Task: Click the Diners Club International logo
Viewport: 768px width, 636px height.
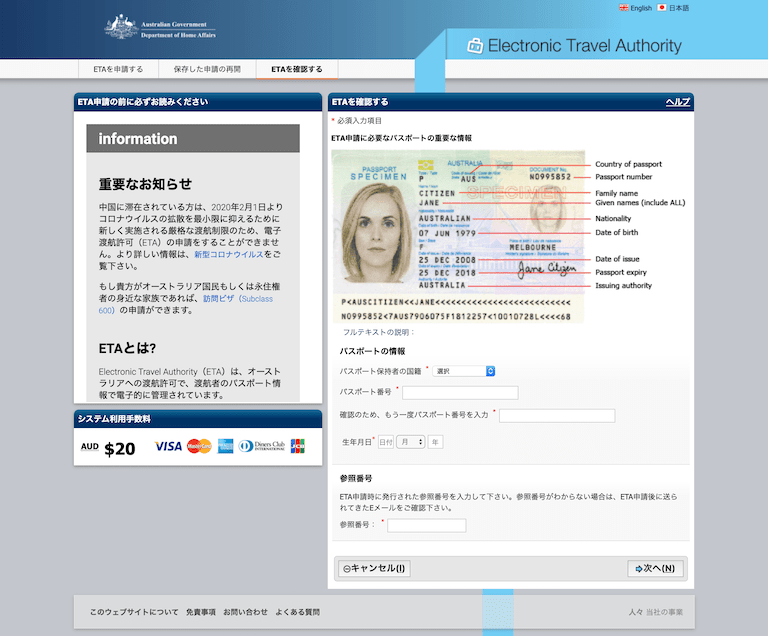Action: [x=262, y=446]
